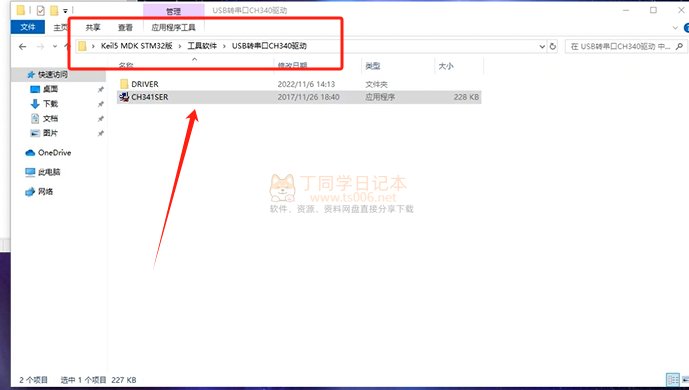Click the pin icon beside 文档
This screenshot has width=689, height=390.
(x=101, y=119)
